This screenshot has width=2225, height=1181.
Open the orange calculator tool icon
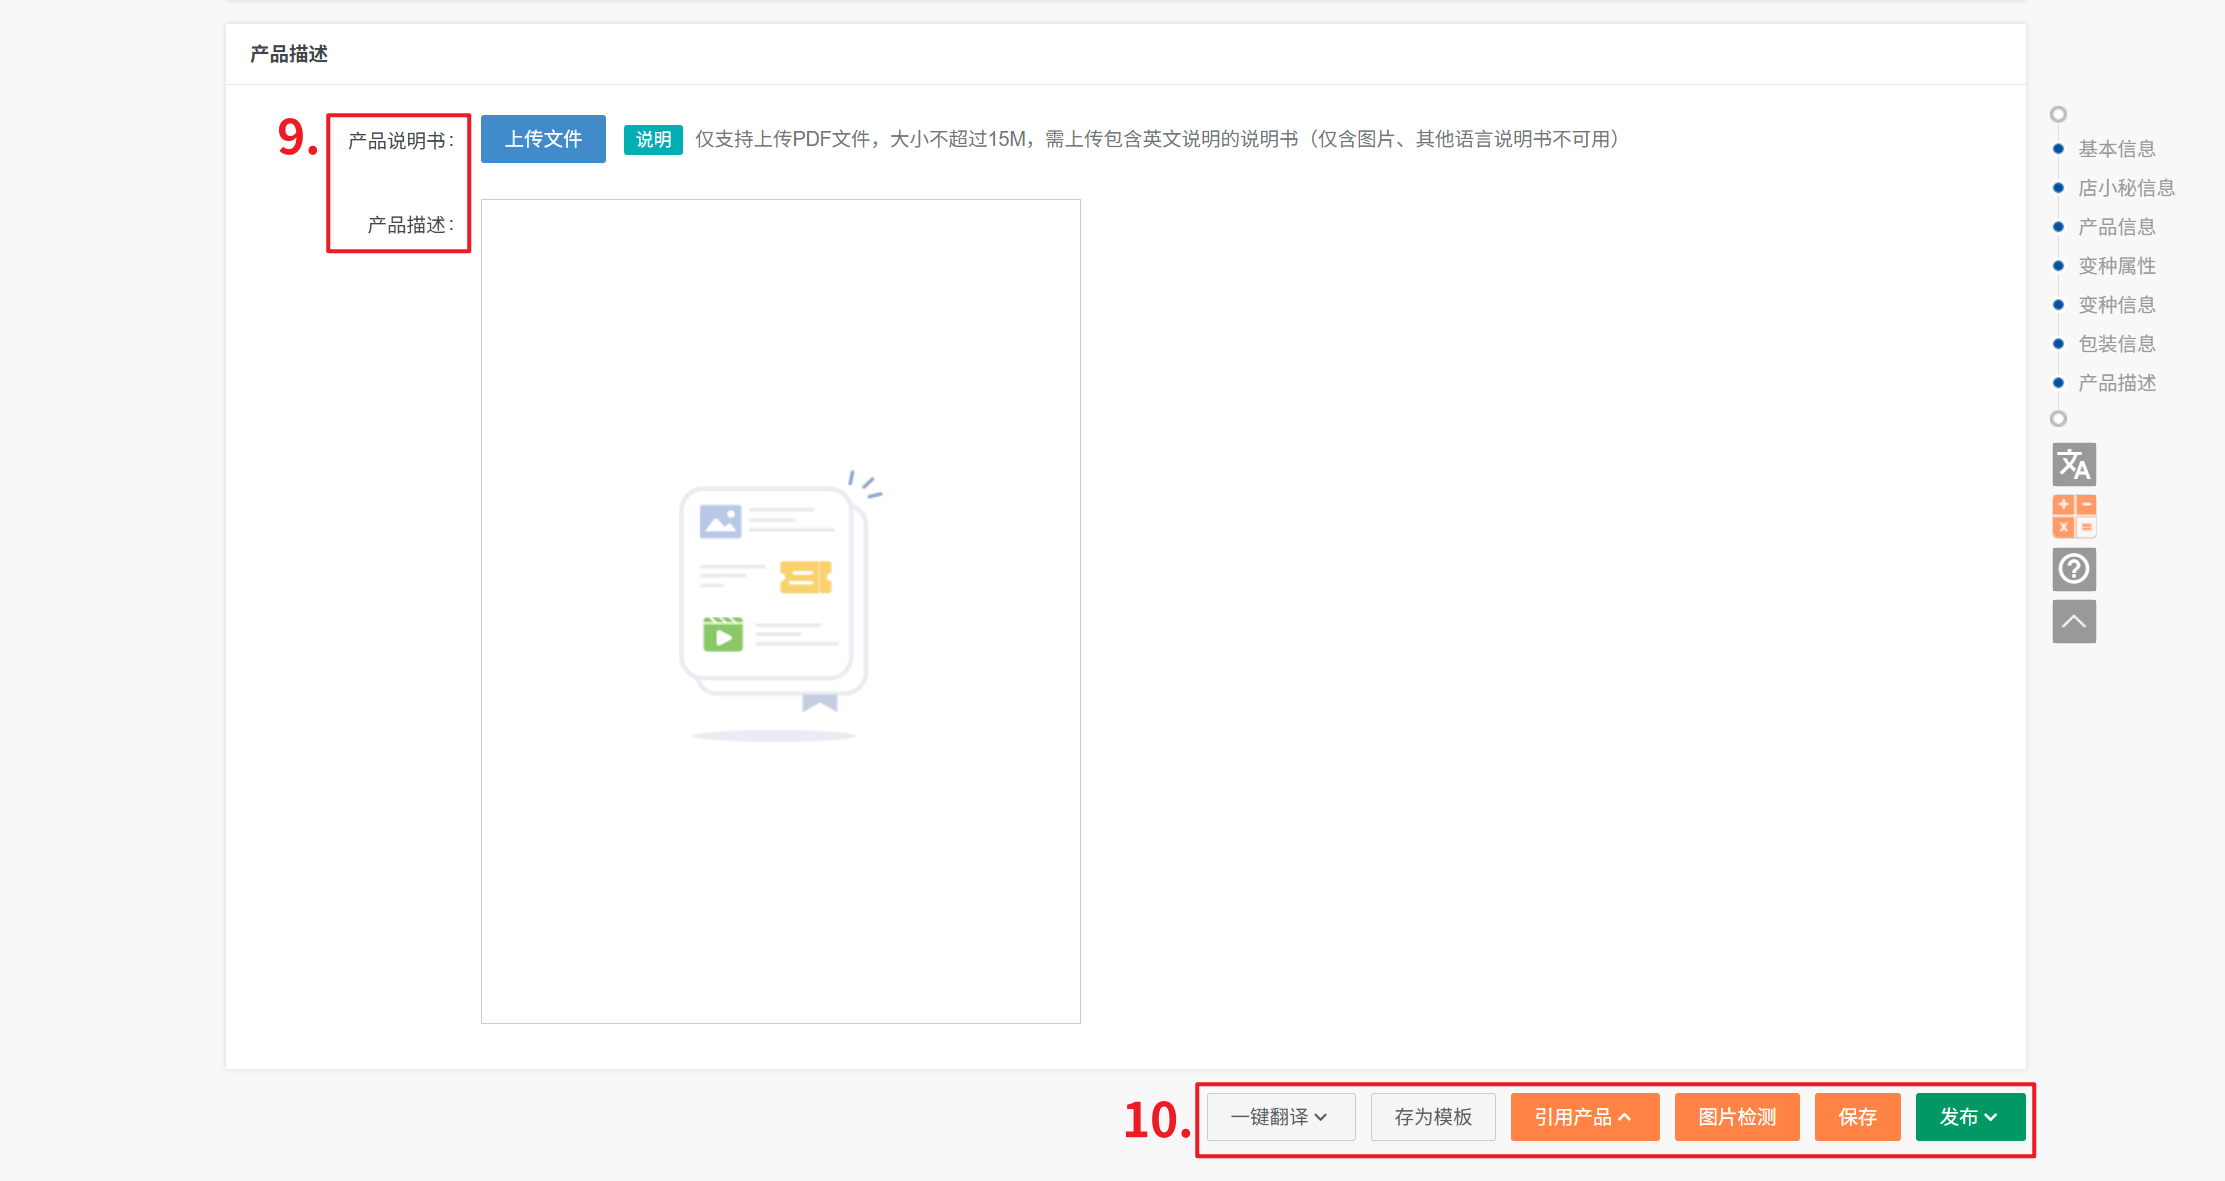click(2073, 516)
